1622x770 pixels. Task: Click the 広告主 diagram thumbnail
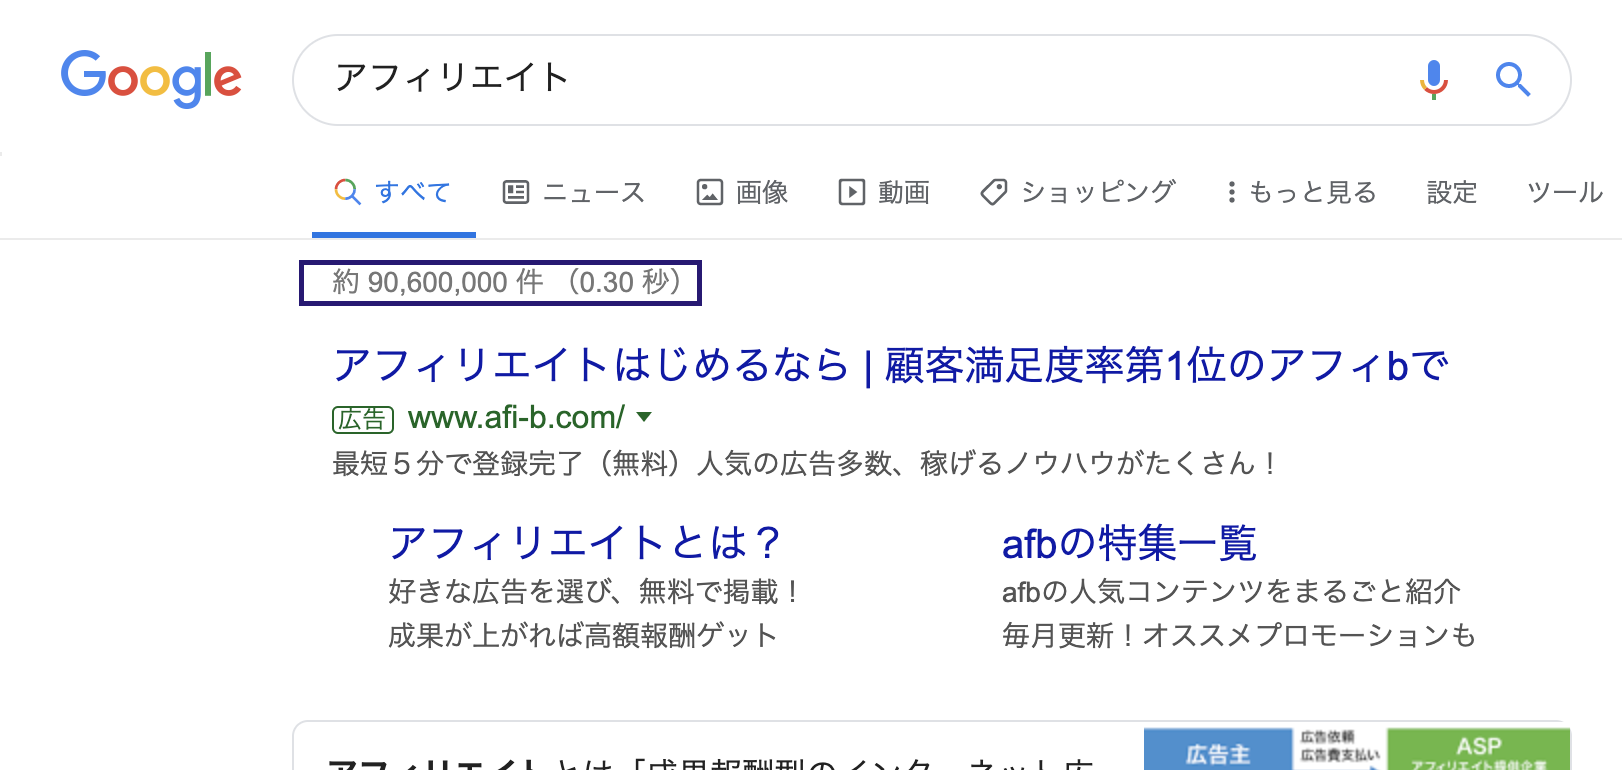[x=1357, y=749]
